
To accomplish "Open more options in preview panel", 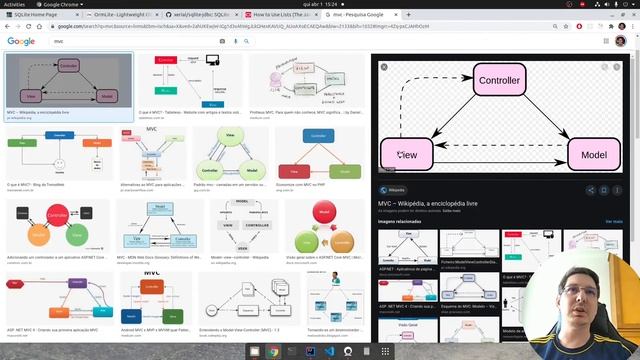I will tap(617, 190).
